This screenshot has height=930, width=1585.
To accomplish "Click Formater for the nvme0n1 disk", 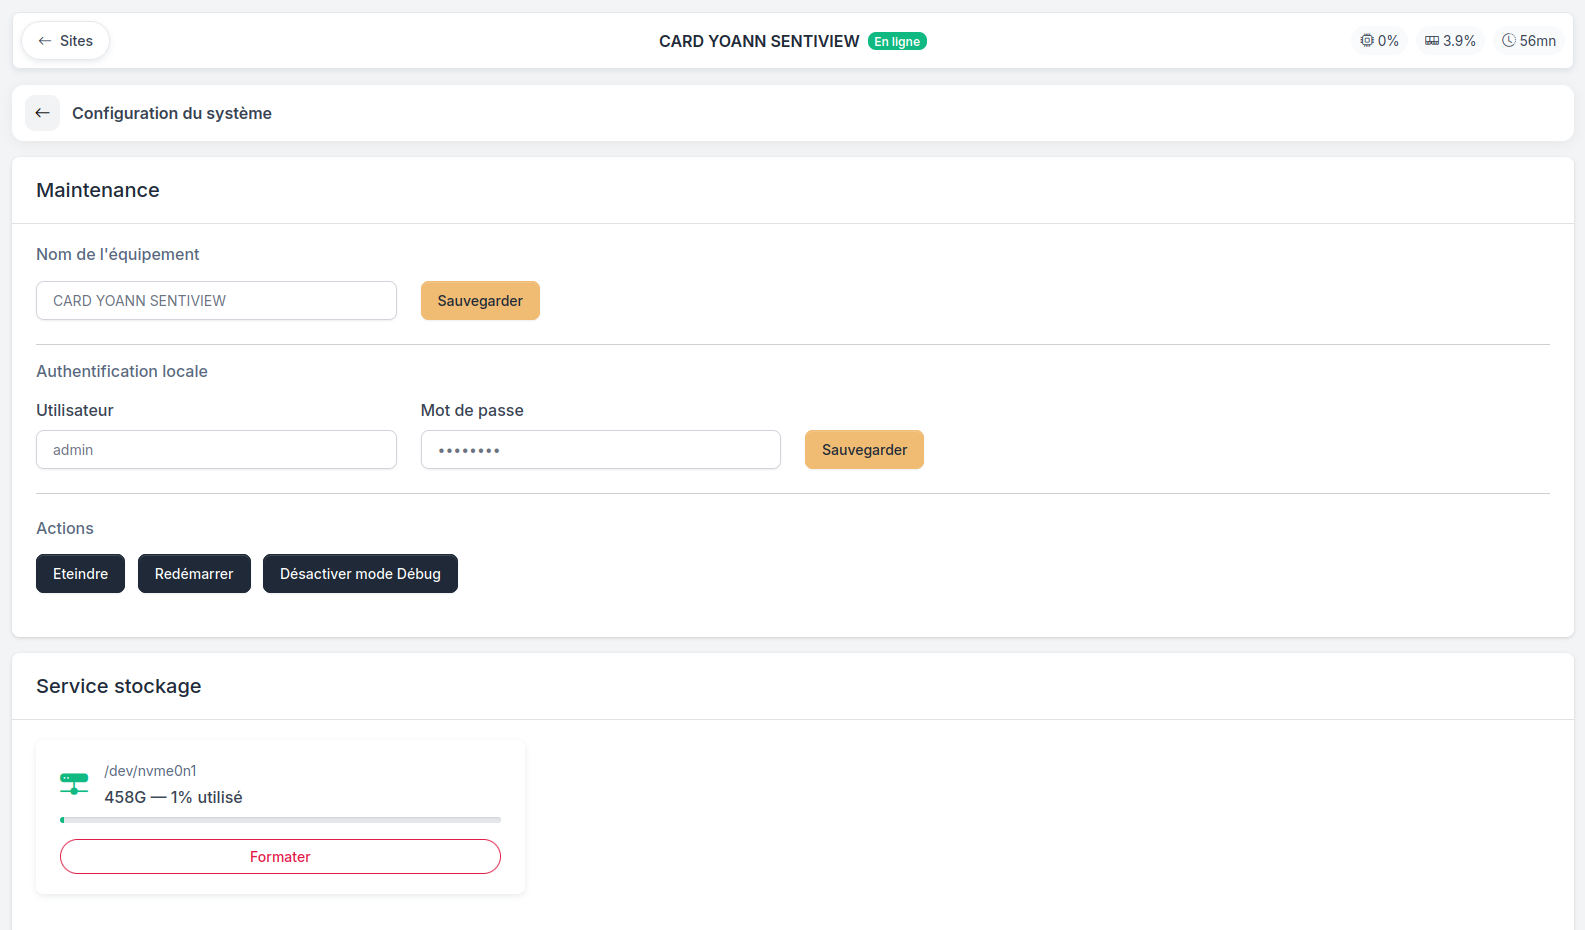I will (x=280, y=857).
